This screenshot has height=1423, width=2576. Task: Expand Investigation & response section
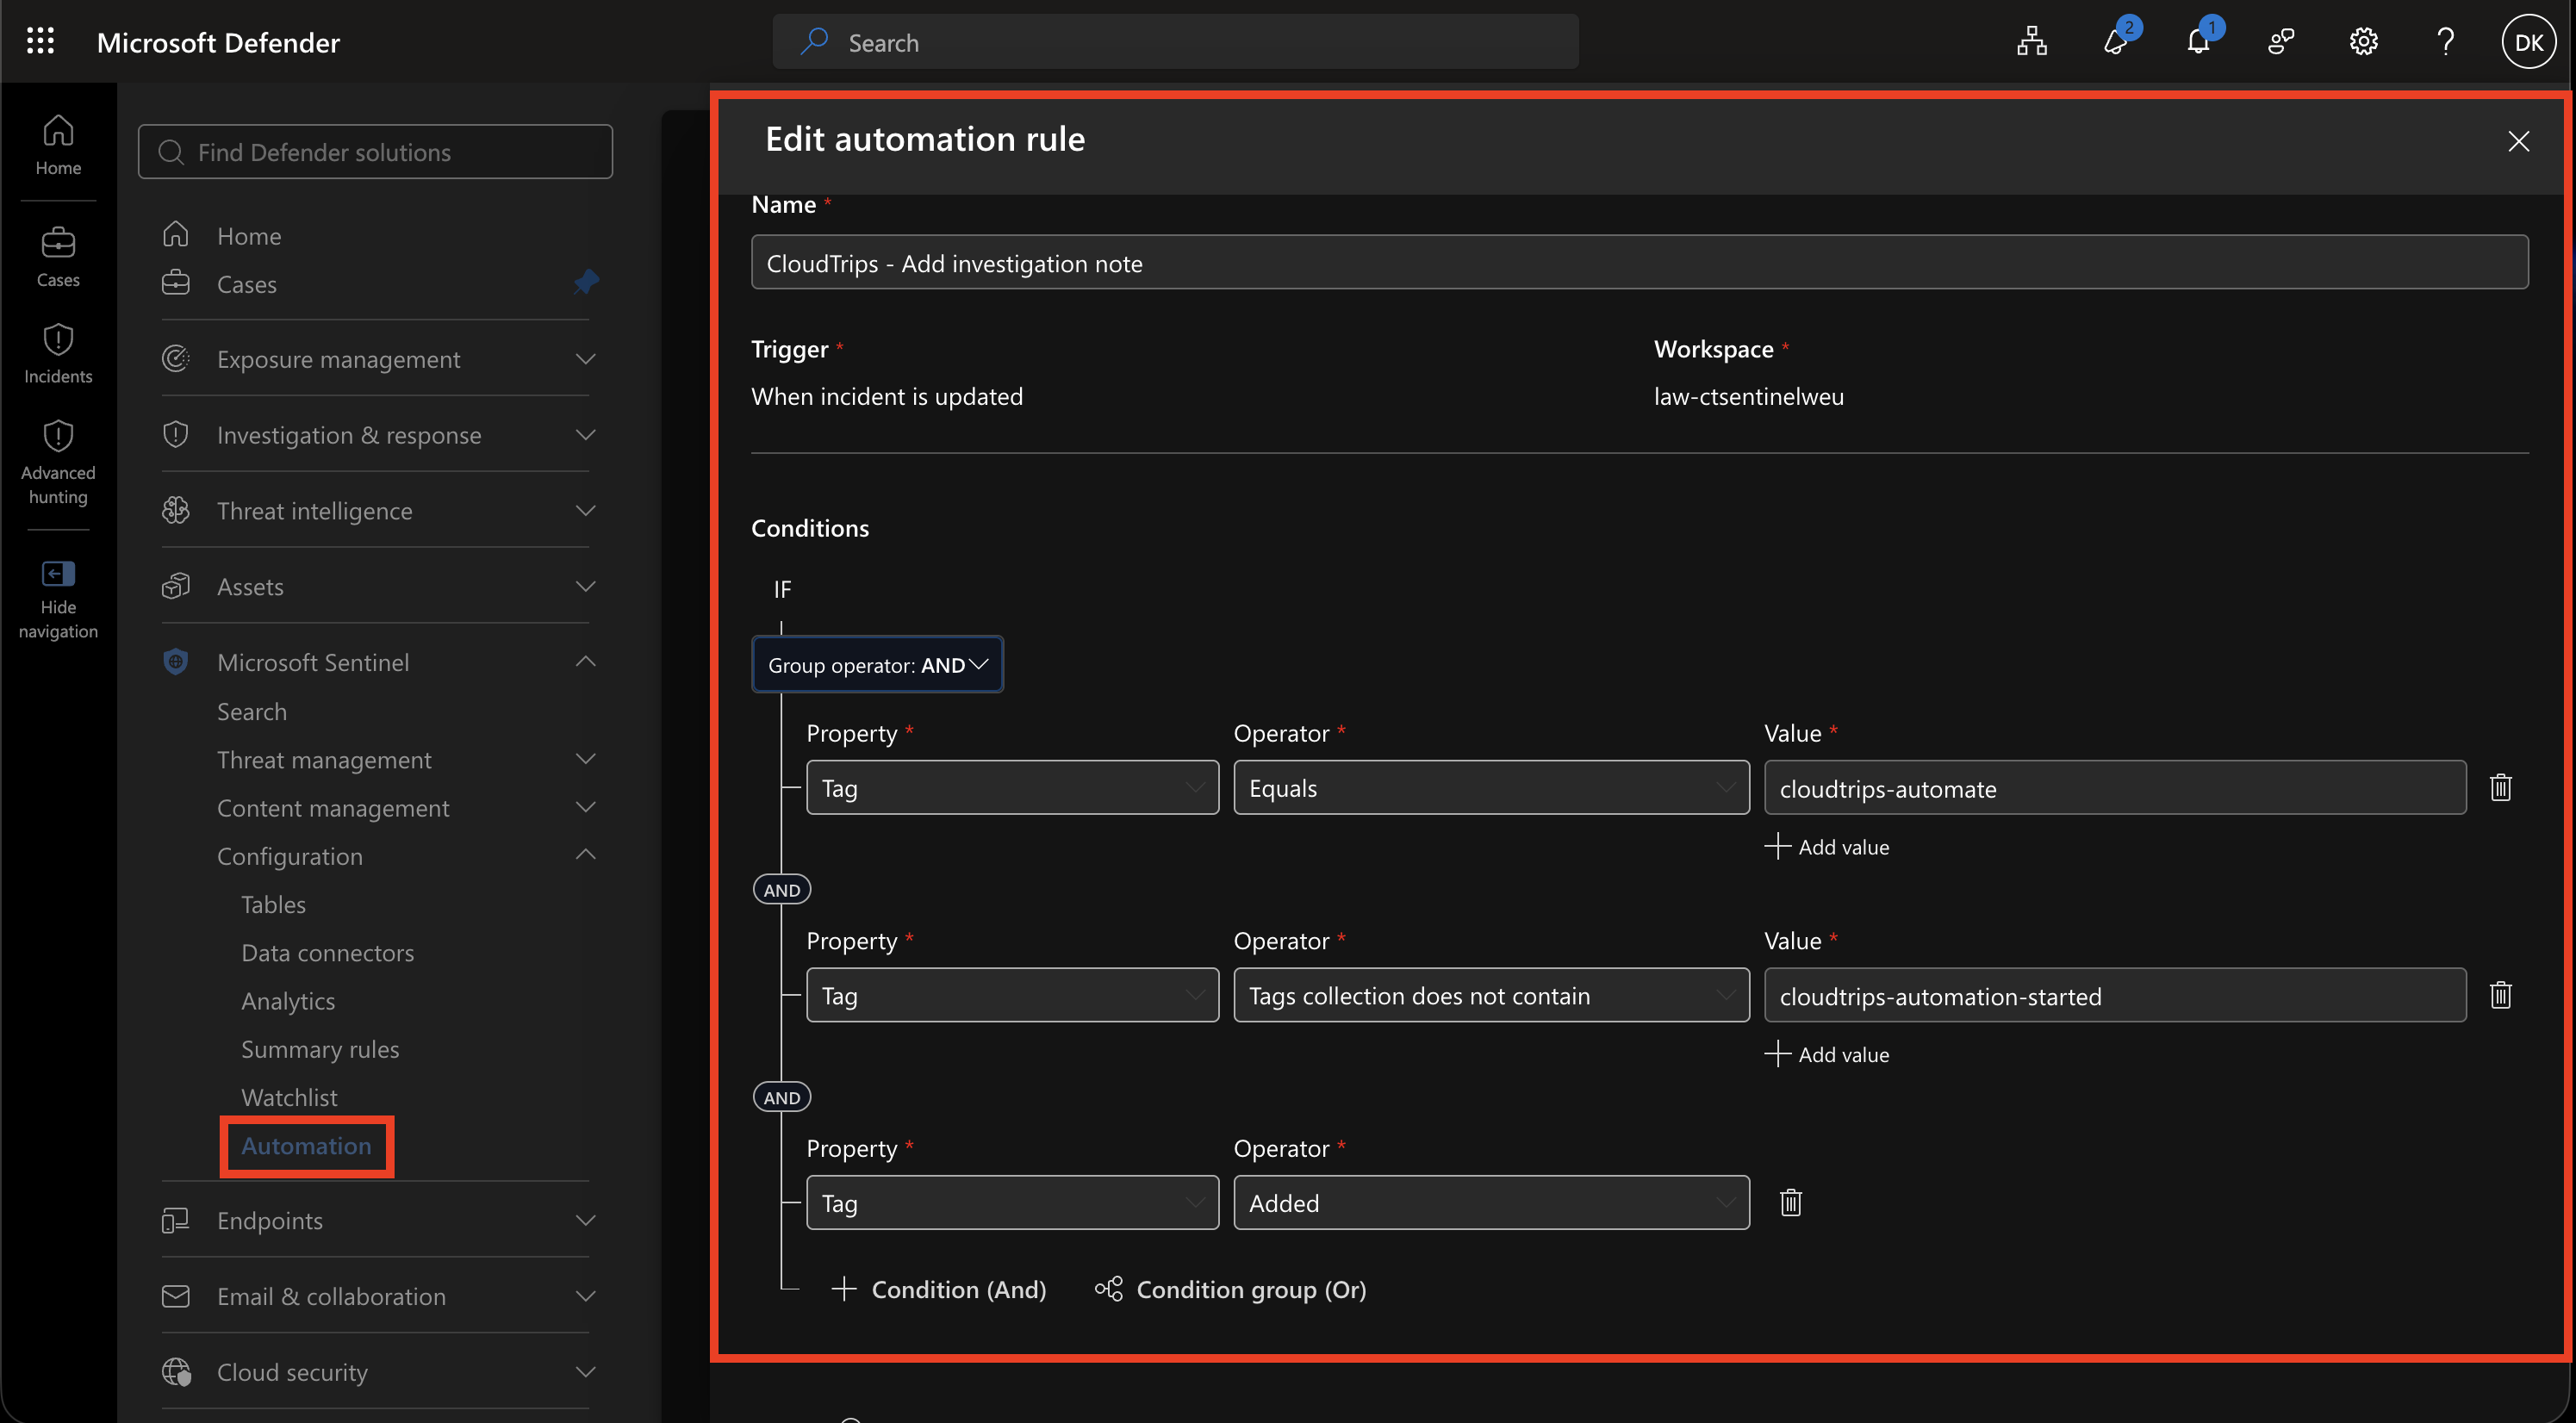(586, 434)
